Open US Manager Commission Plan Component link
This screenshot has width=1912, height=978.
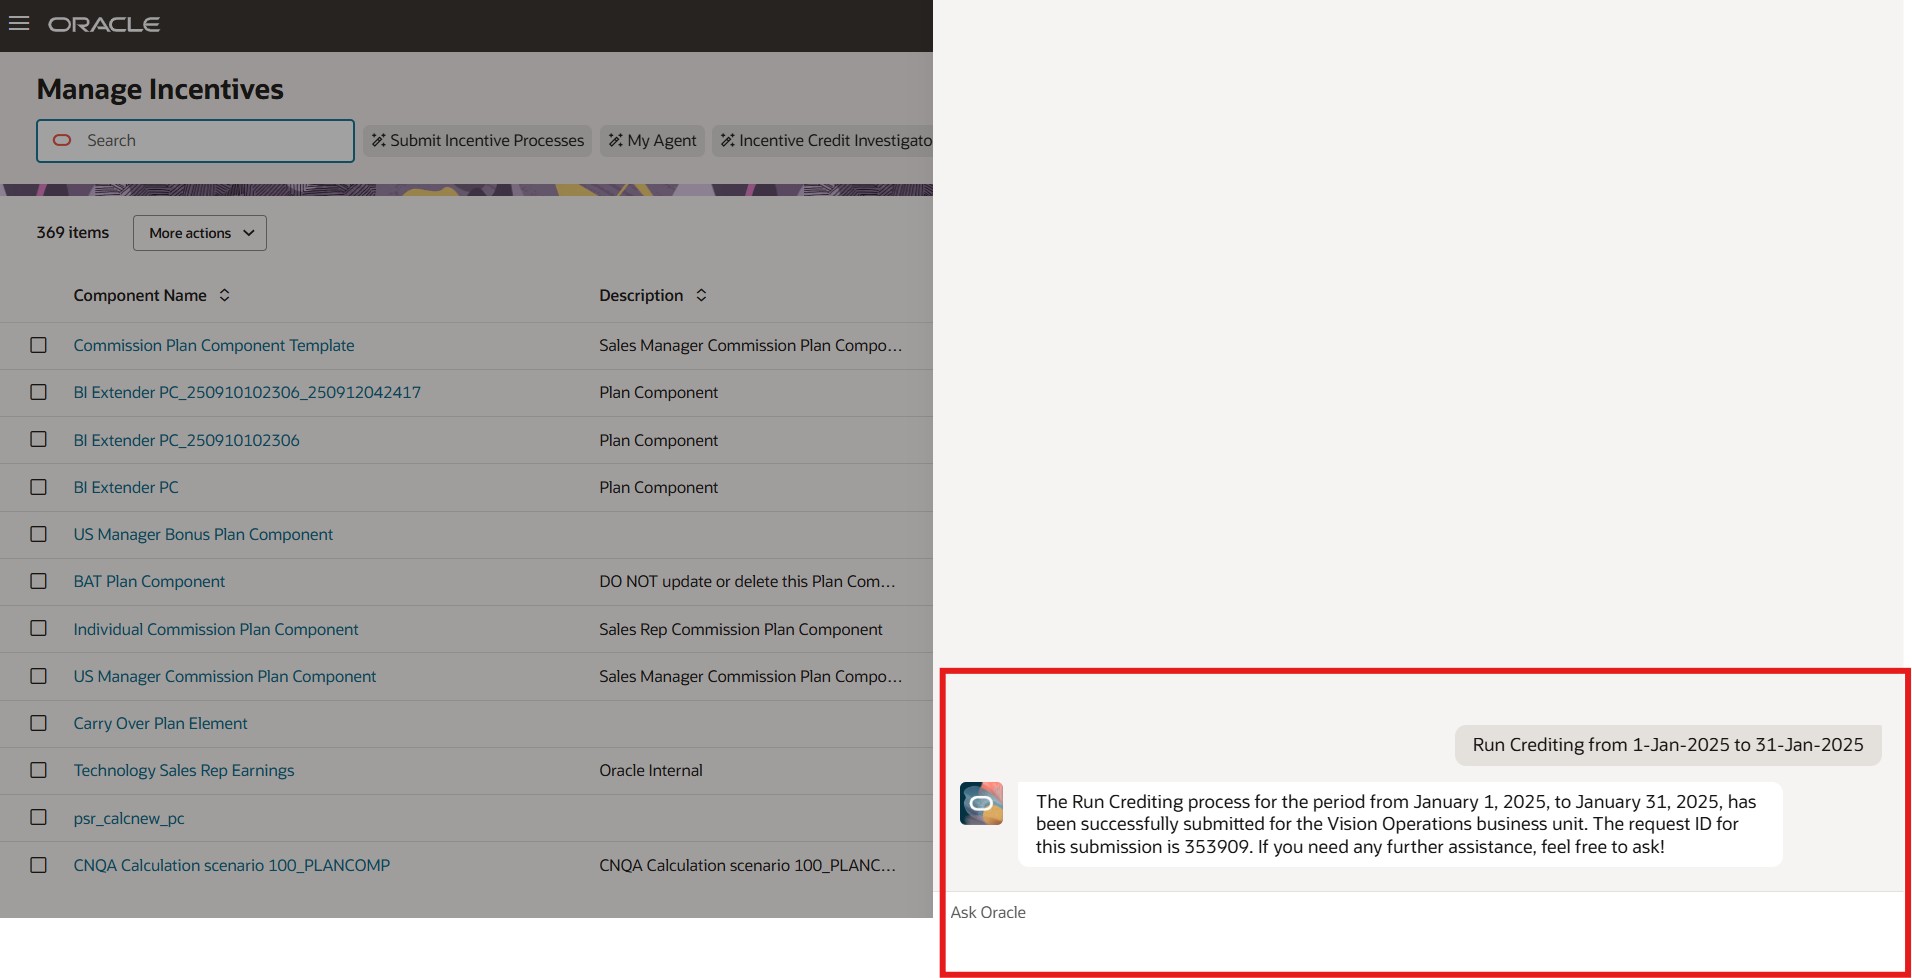click(225, 676)
